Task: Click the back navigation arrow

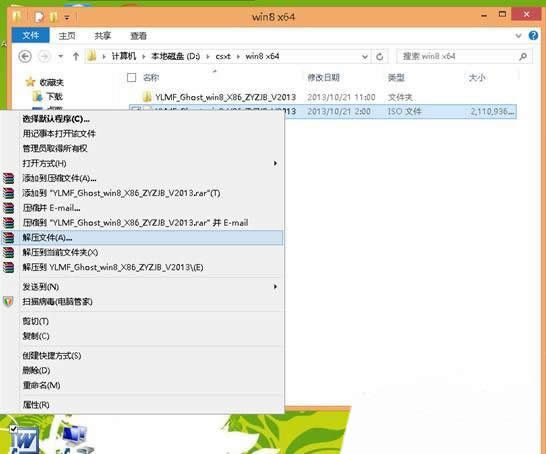Action: 25,56
